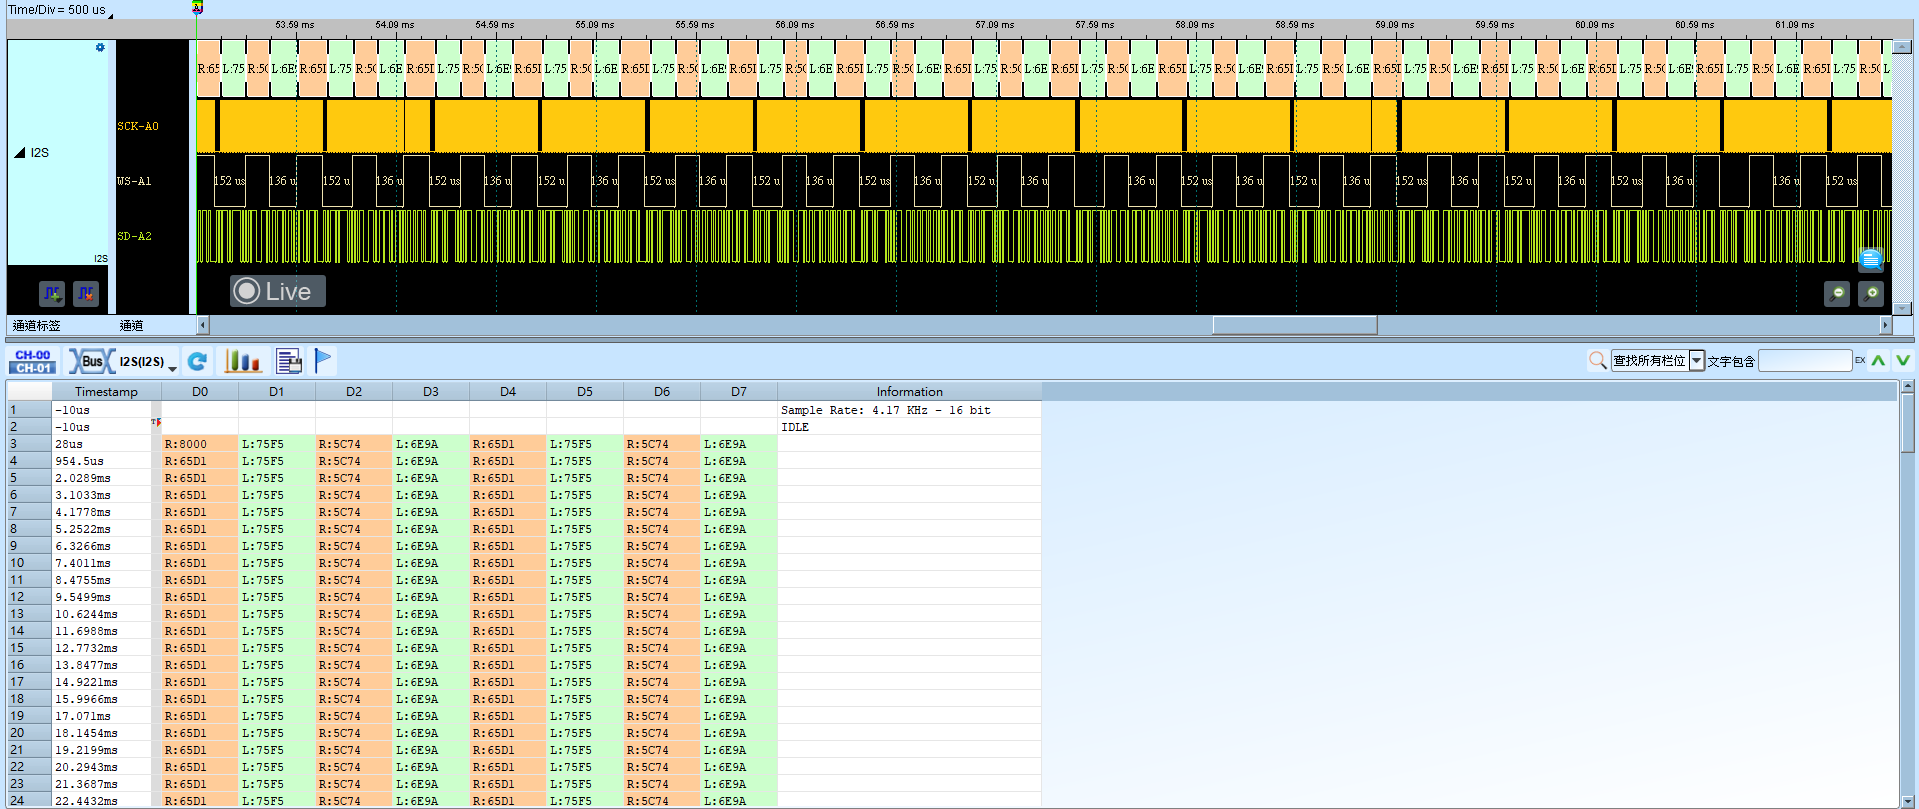Click the Information column header
Image resolution: width=1919 pixels, height=809 pixels.
tap(909, 391)
